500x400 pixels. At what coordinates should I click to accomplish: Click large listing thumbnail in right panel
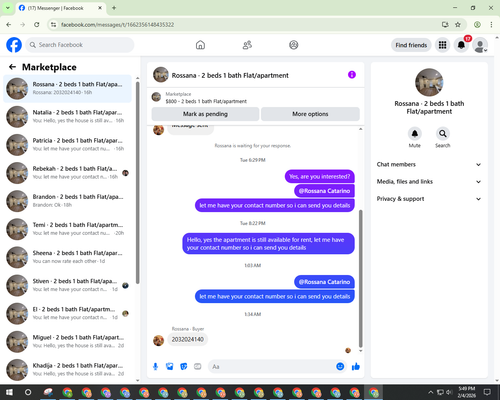click(429, 82)
